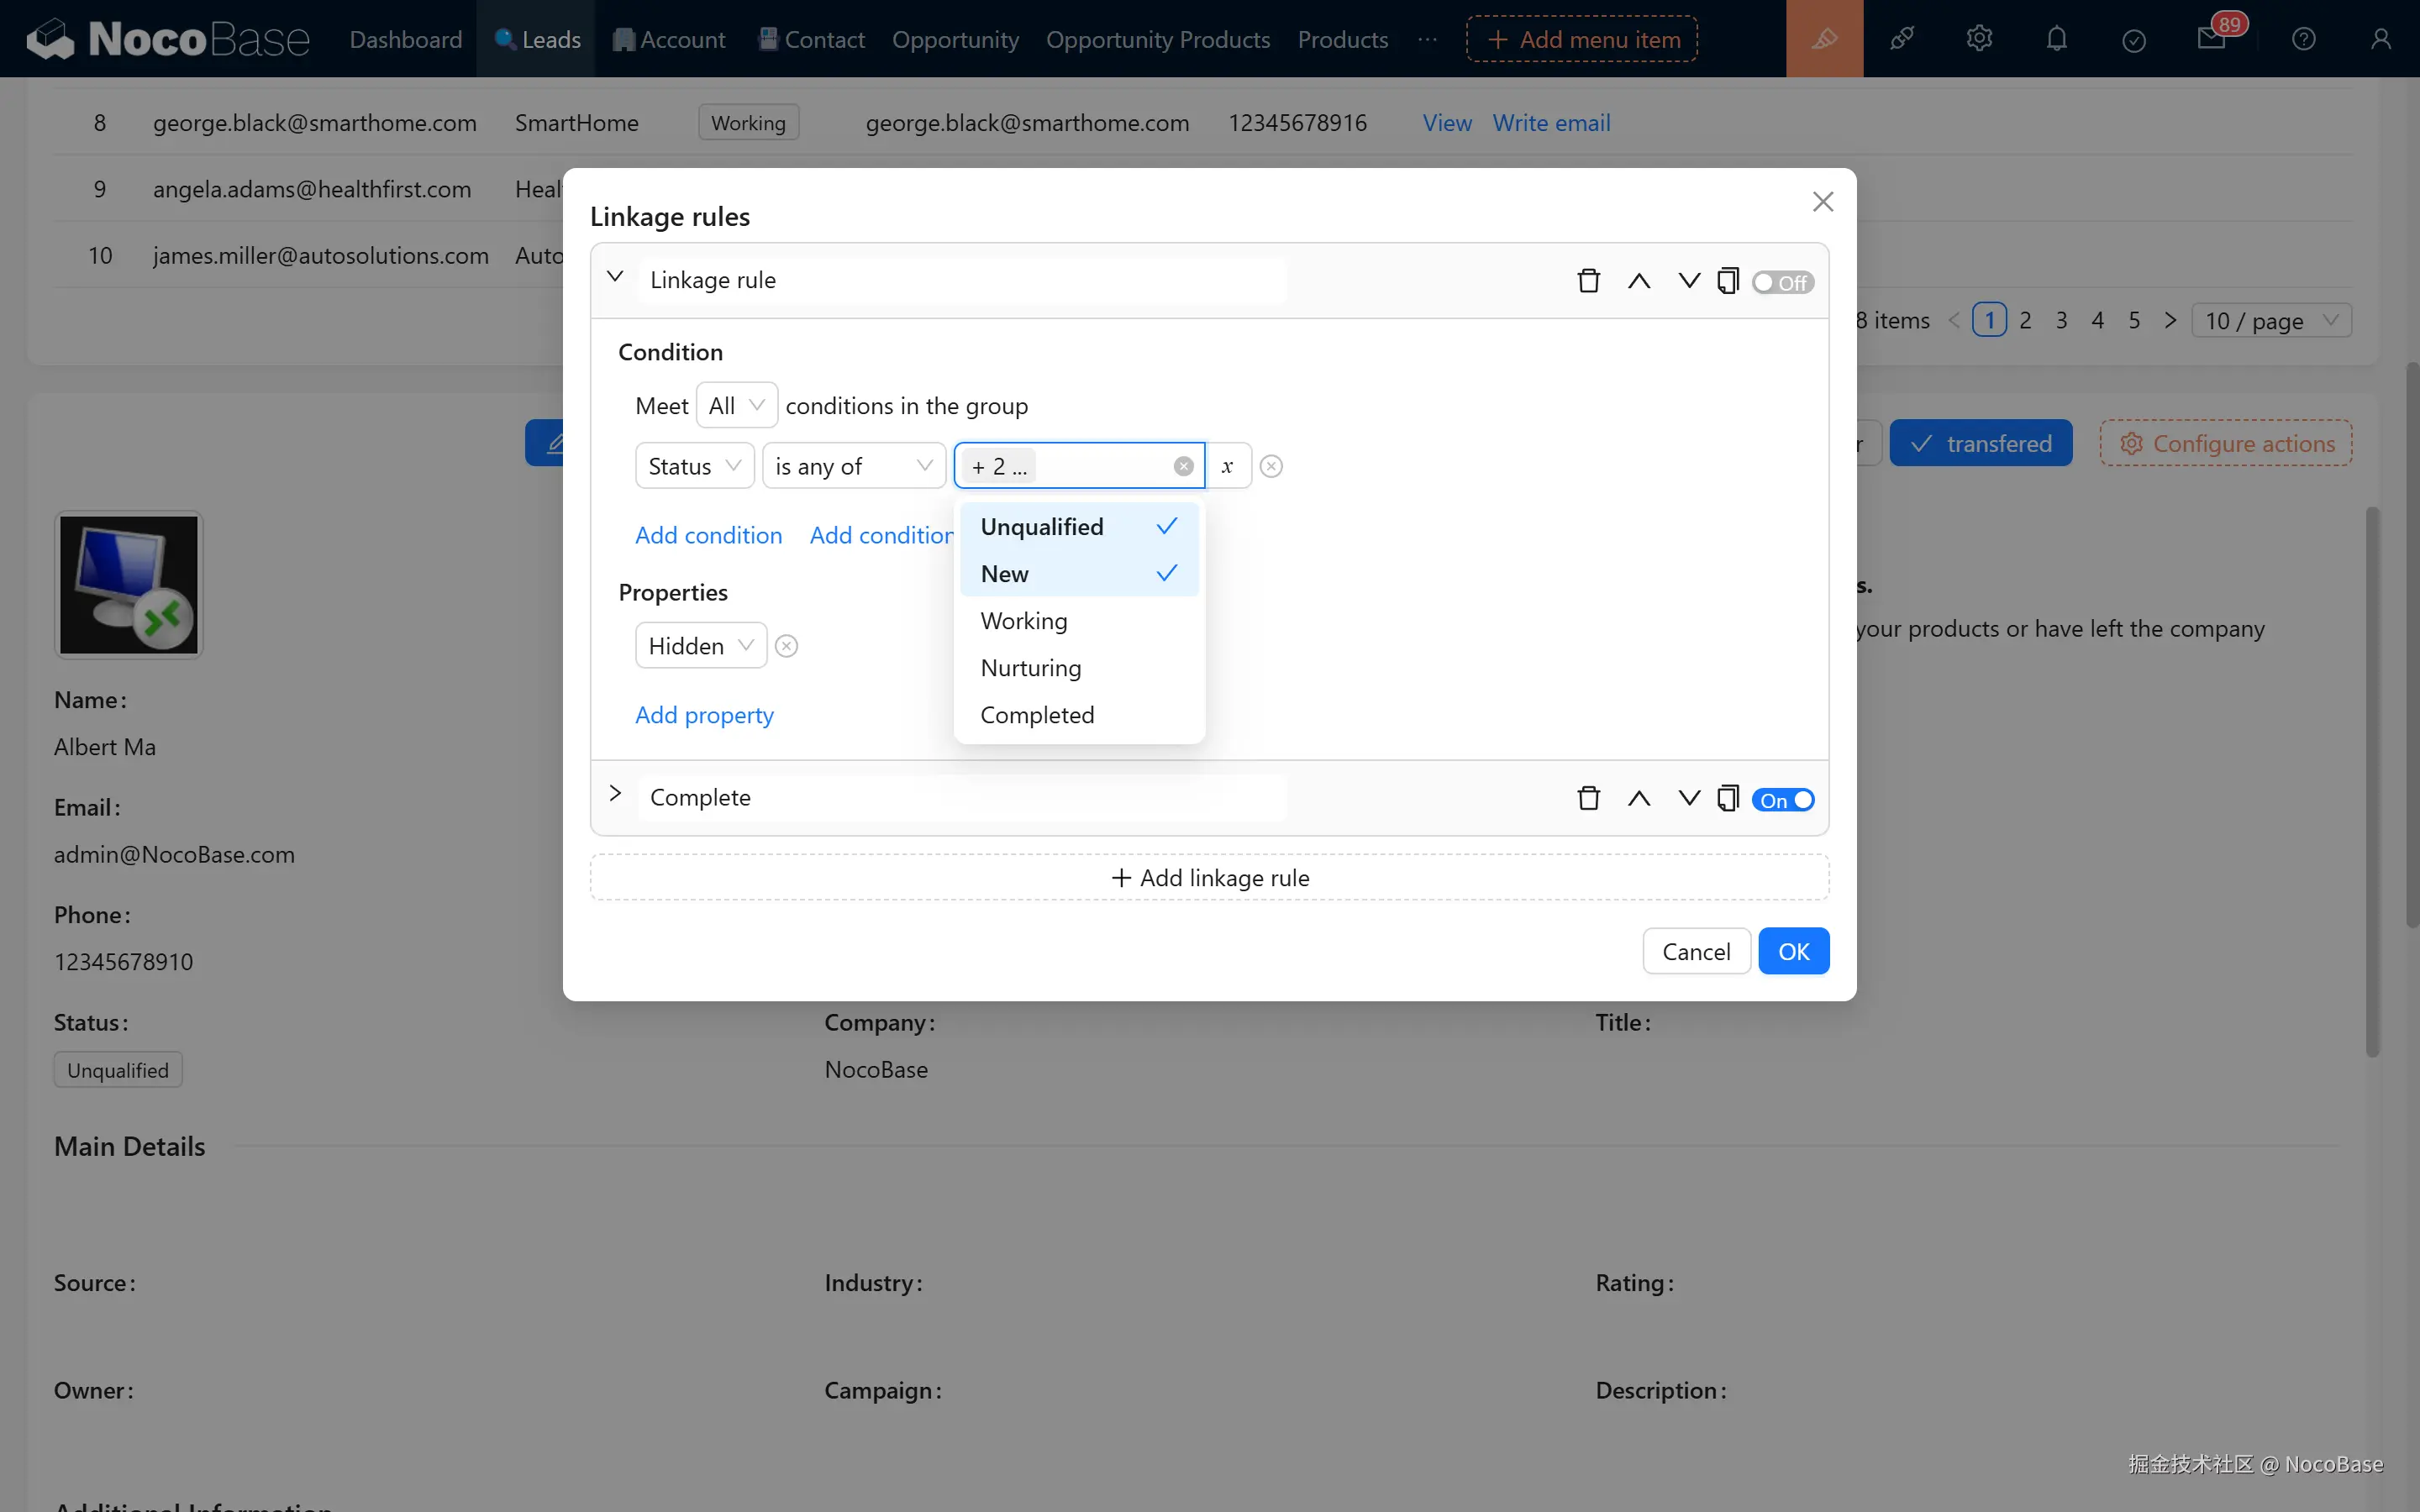Move the Complete rule up with its arrow
2420x1512 pixels.
pyautogui.click(x=1638, y=798)
